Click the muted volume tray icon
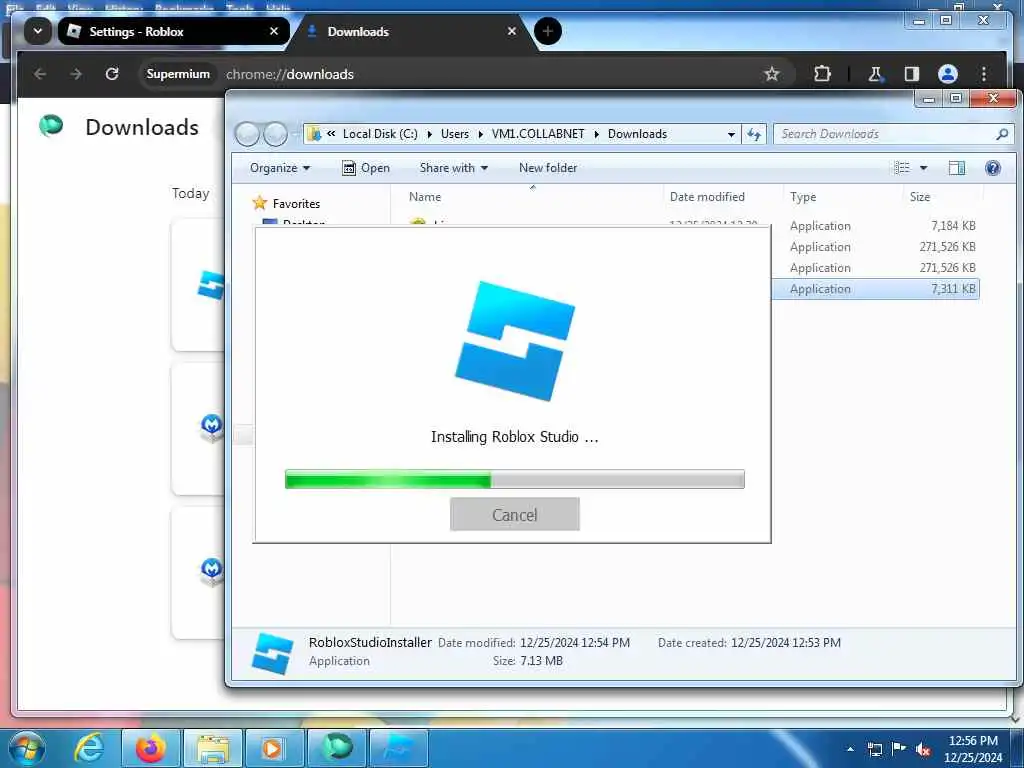Image resolution: width=1024 pixels, height=768 pixels. [x=922, y=749]
